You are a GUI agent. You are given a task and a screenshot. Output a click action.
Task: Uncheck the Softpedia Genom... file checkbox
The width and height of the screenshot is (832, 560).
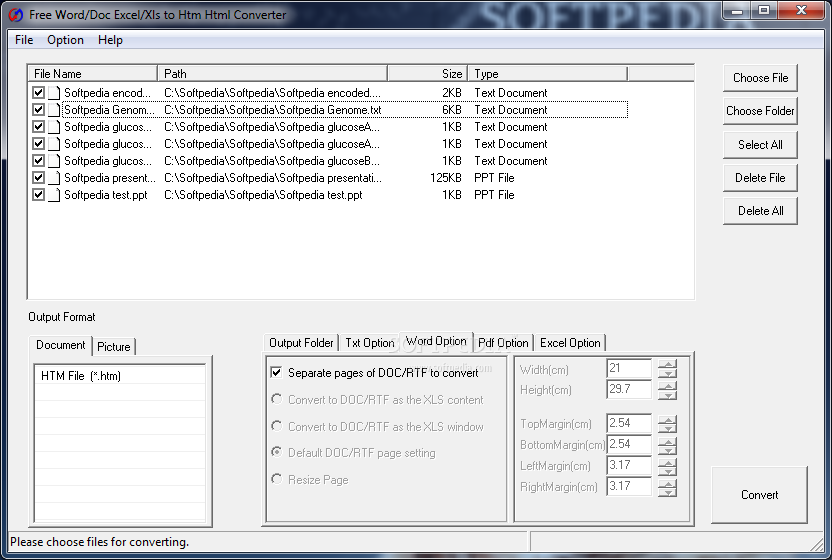pyautogui.click(x=38, y=109)
